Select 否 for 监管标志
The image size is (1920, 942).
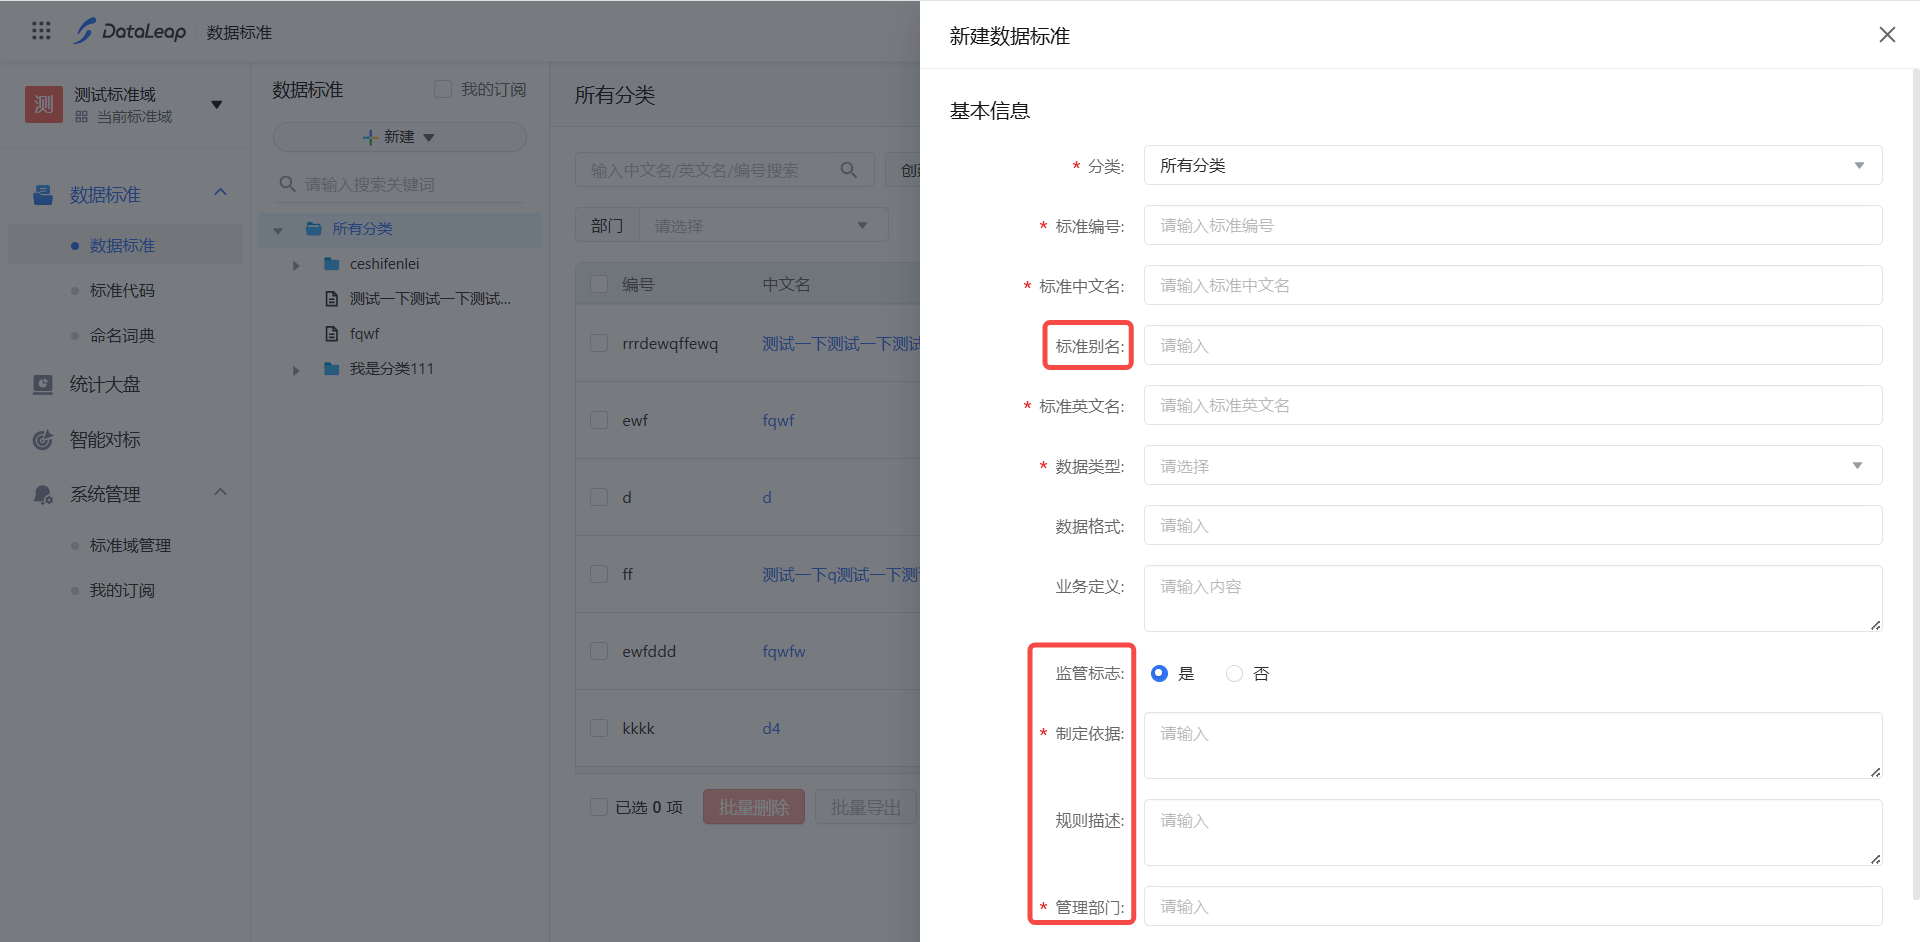pyautogui.click(x=1235, y=674)
